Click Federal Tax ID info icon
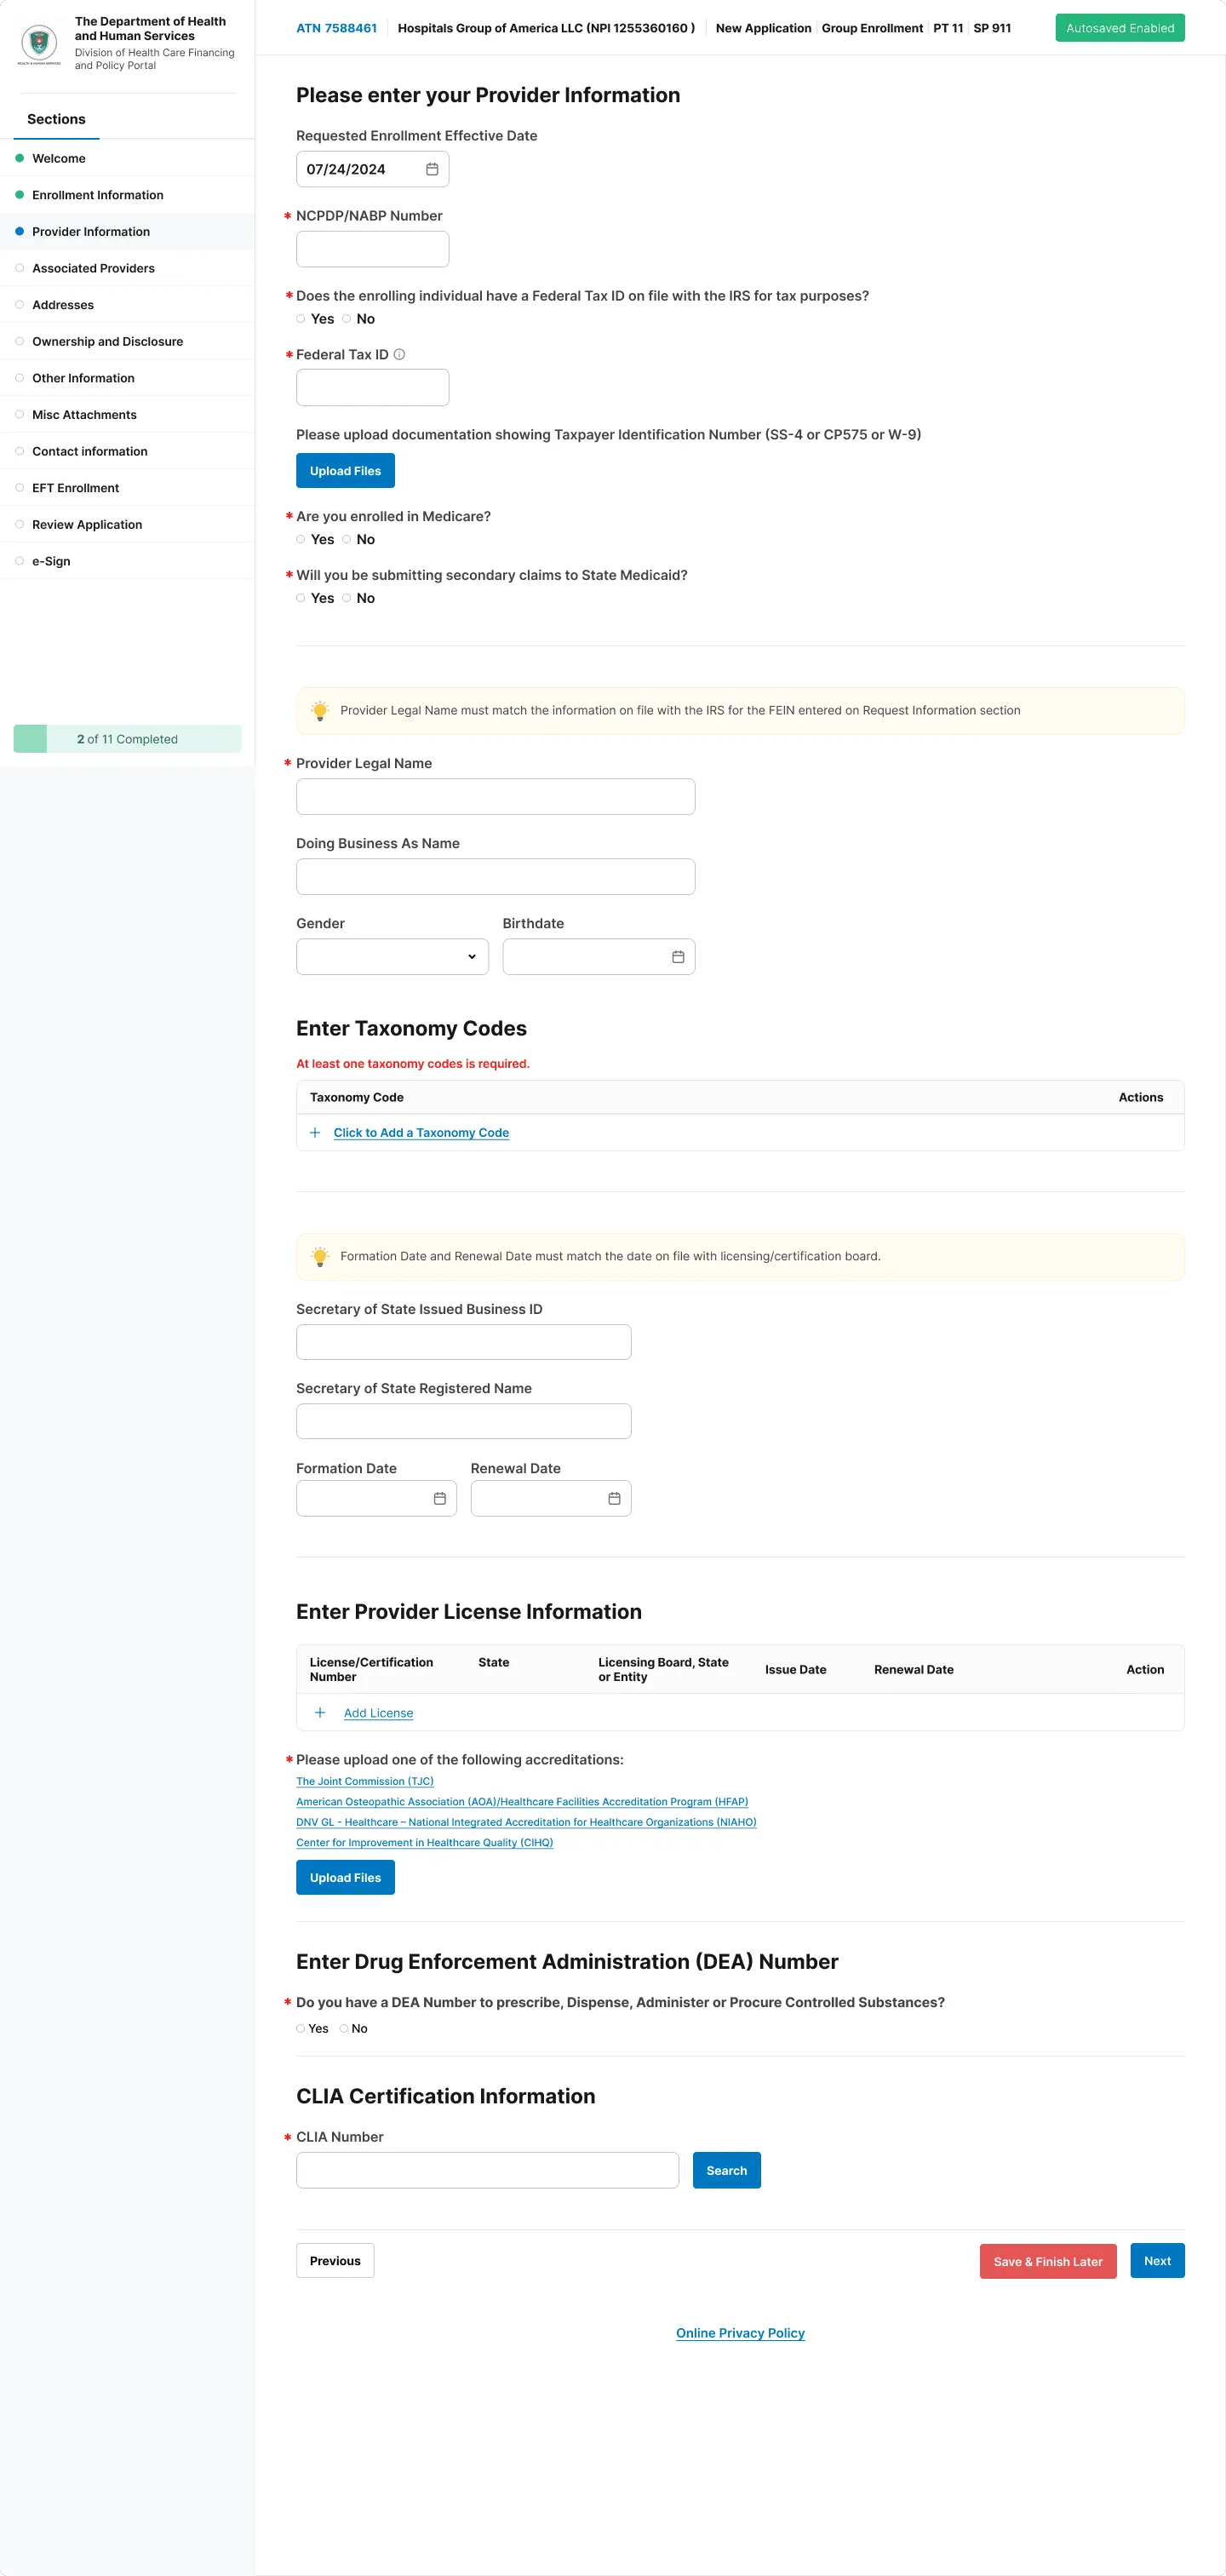The height and width of the screenshot is (2576, 1226). tap(399, 354)
